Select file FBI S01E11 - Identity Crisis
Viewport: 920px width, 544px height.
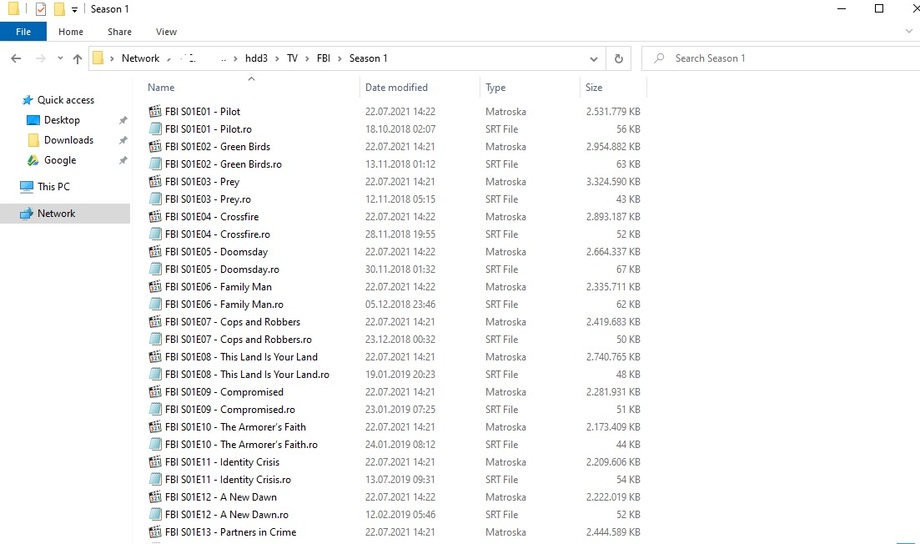[x=222, y=462]
